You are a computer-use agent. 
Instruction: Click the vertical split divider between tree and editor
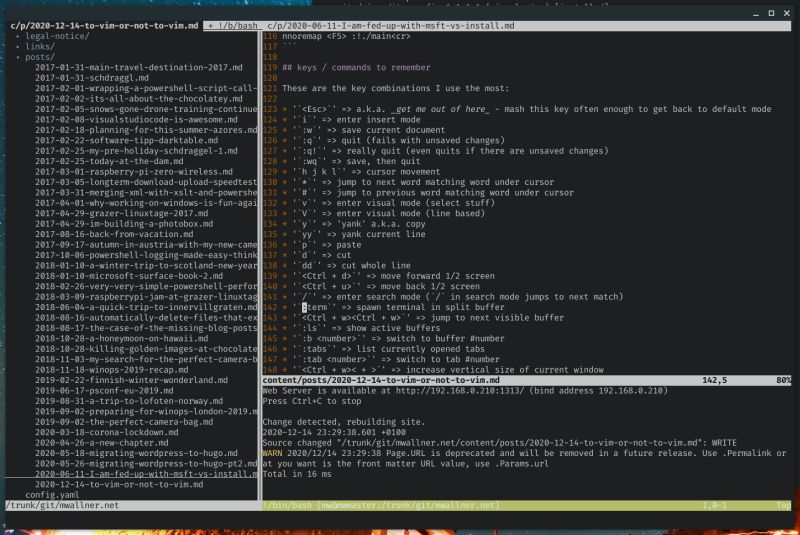(260, 265)
